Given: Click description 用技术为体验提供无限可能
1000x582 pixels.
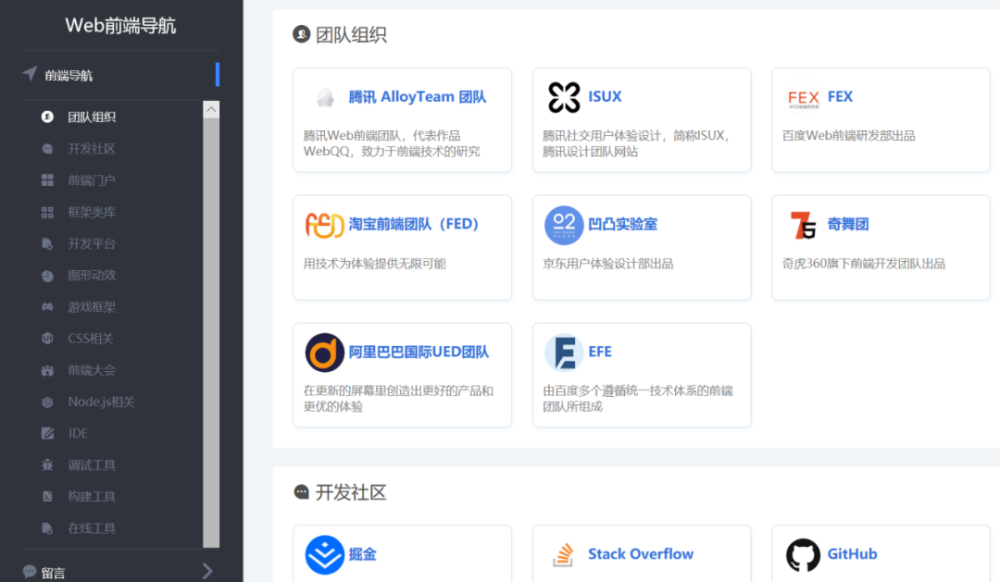Looking at the screenshot, I should click(x=374, y=264).
